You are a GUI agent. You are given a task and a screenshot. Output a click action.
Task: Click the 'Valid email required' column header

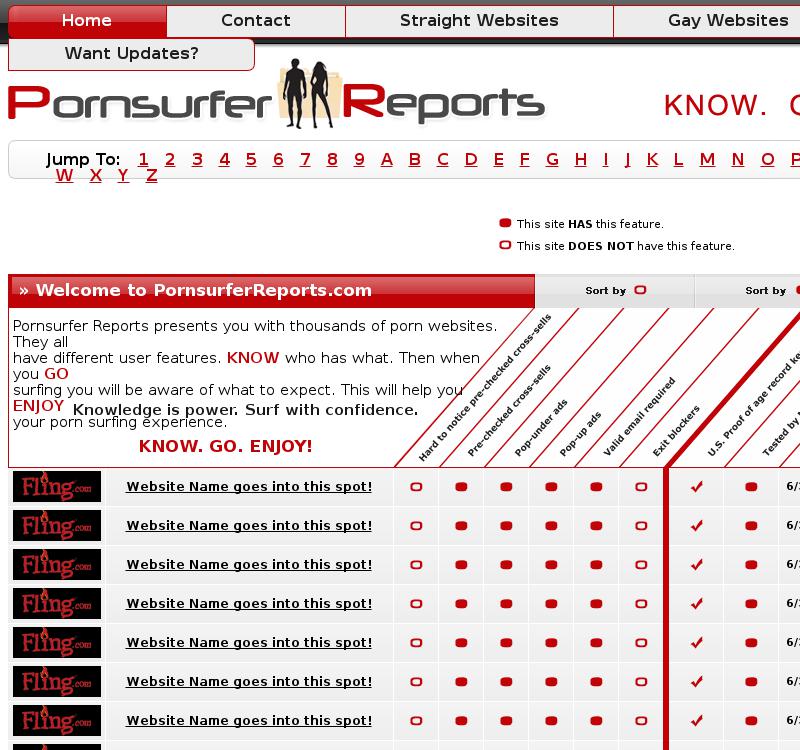pyautogui.click(x=639, y=416)
